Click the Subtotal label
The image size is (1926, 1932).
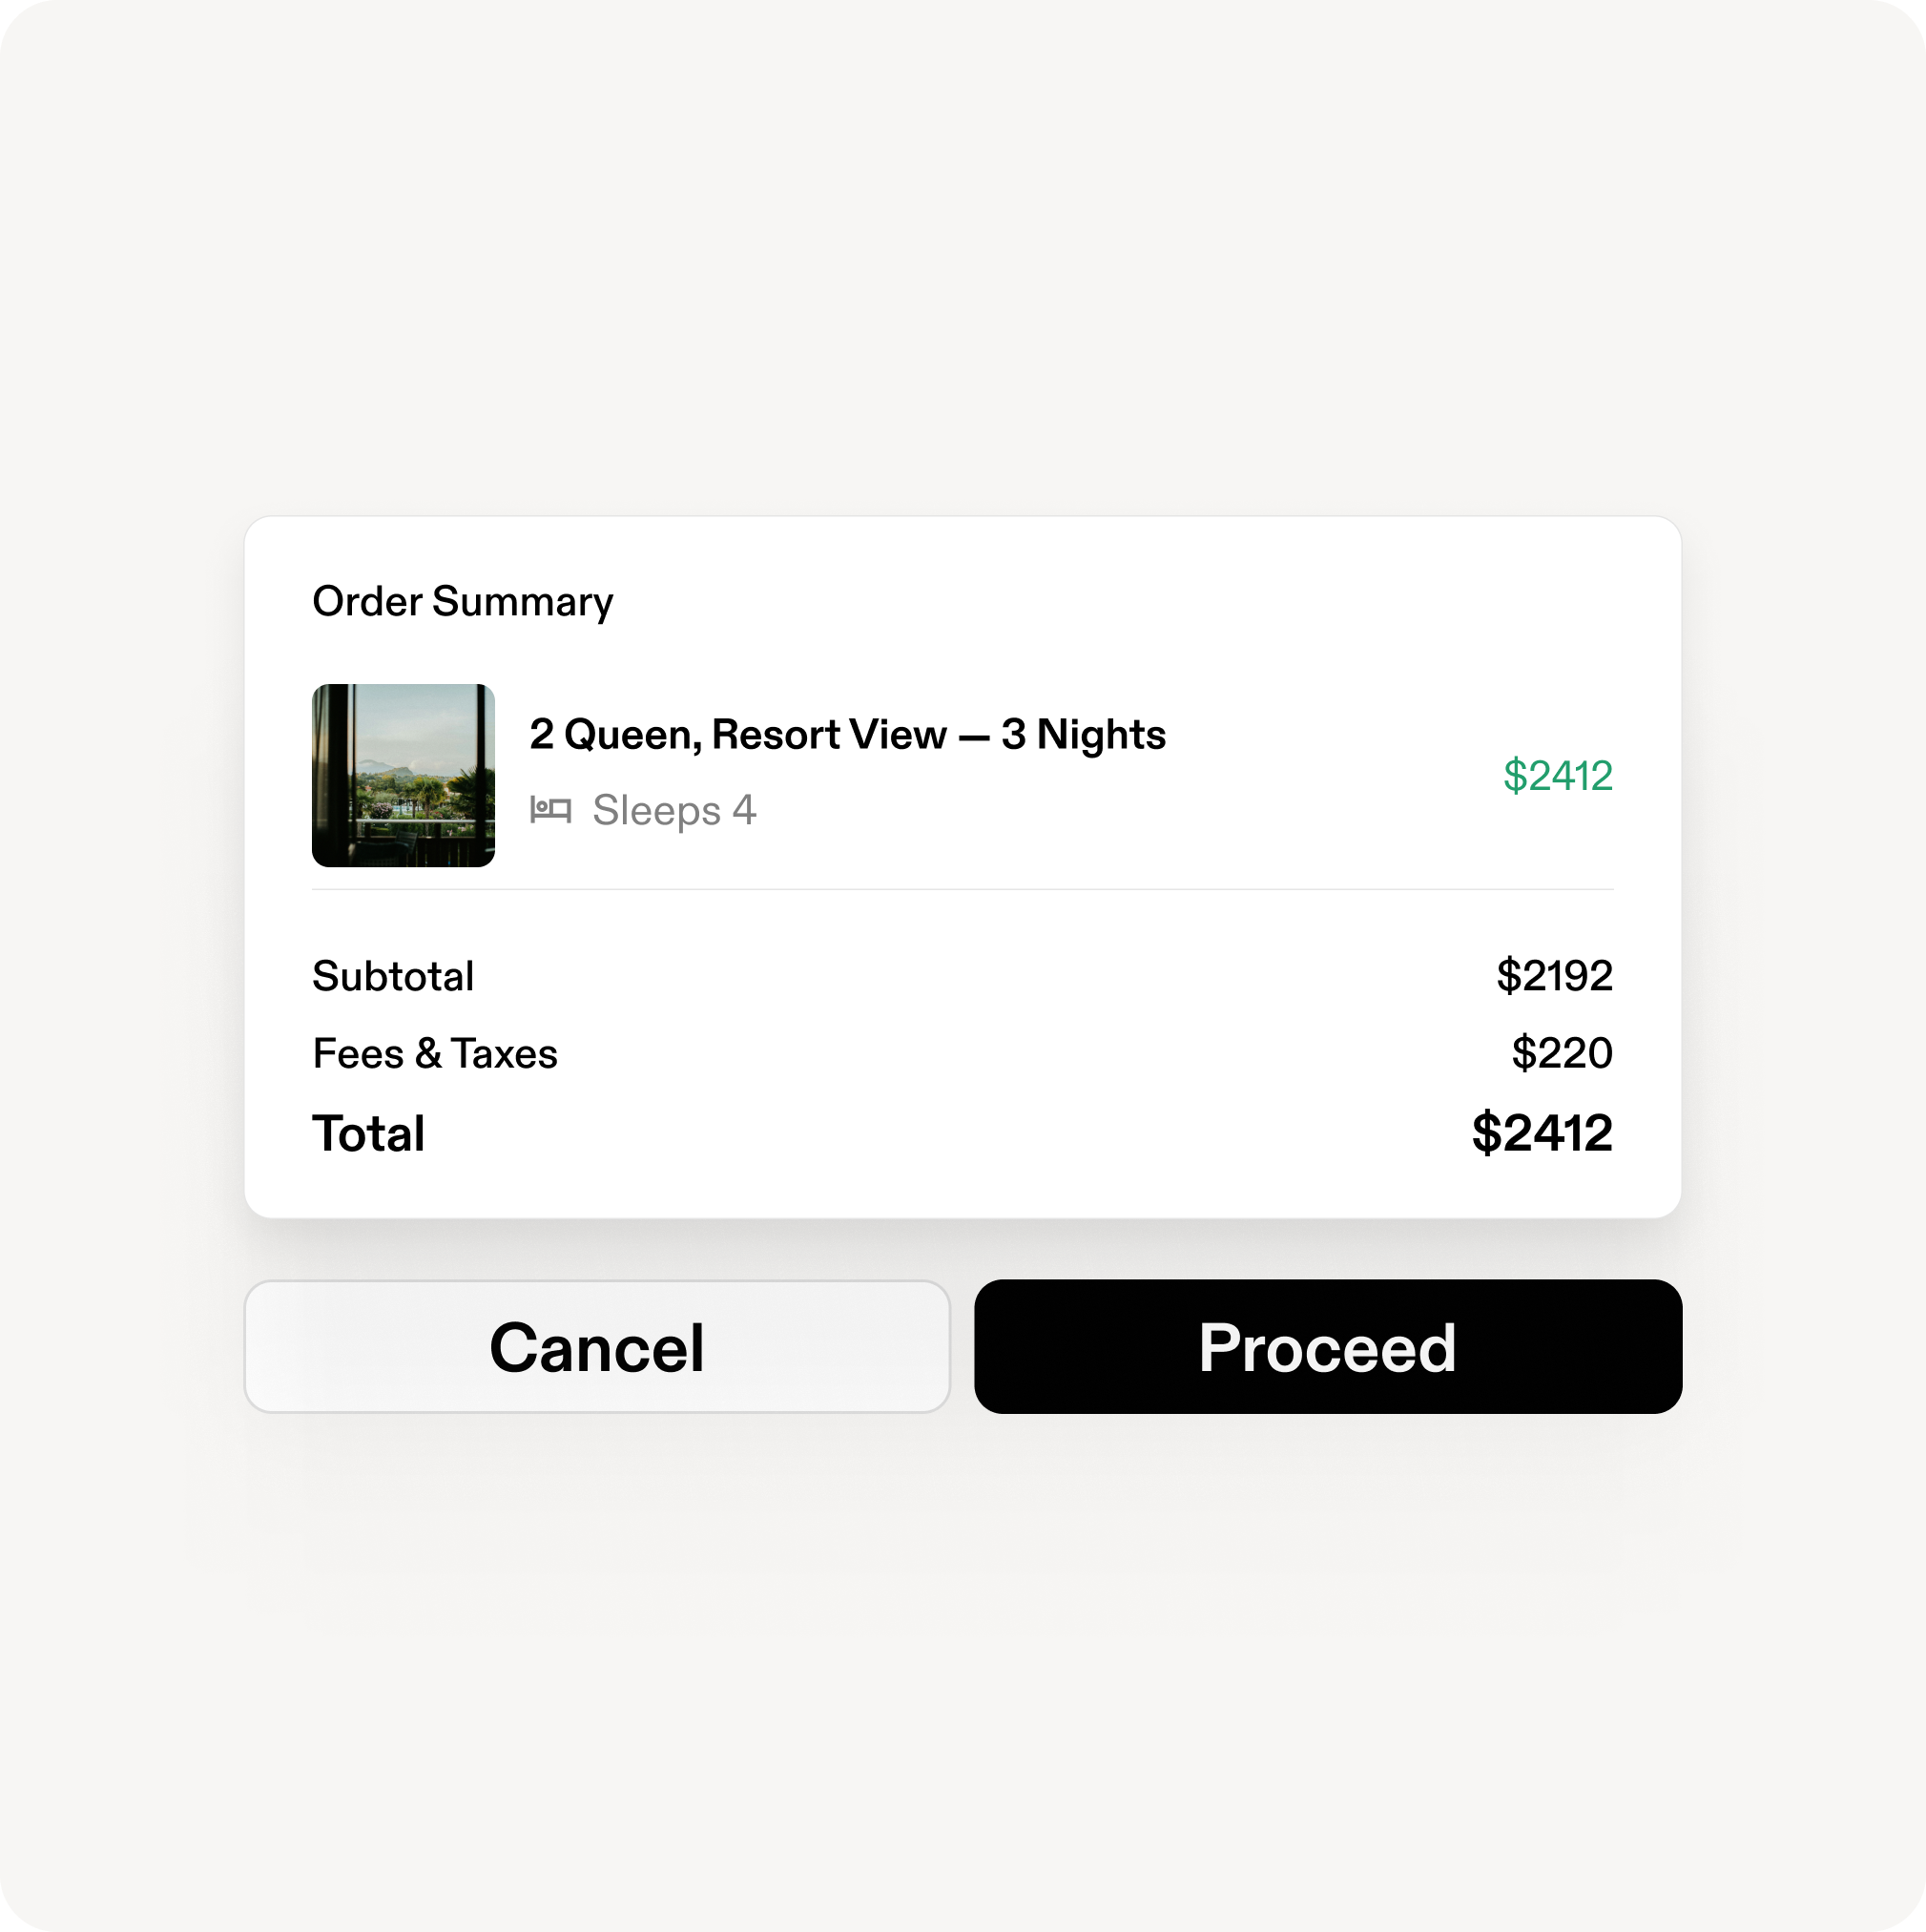(393, 976)
